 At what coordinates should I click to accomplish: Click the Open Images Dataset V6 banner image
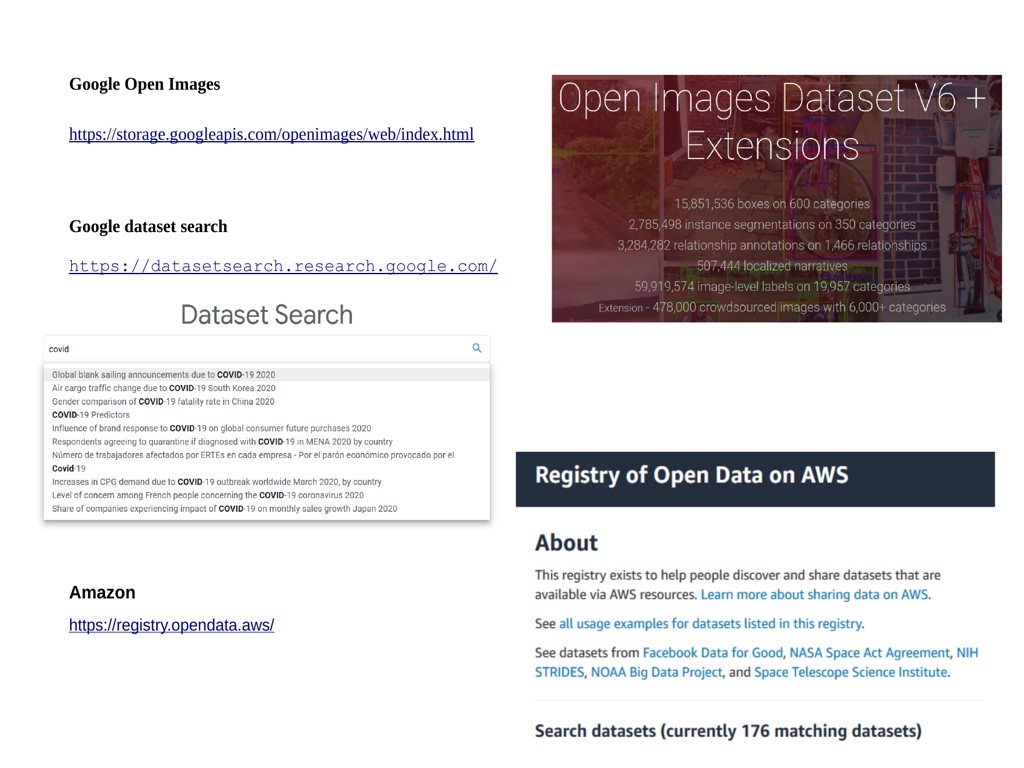point(776,198)
